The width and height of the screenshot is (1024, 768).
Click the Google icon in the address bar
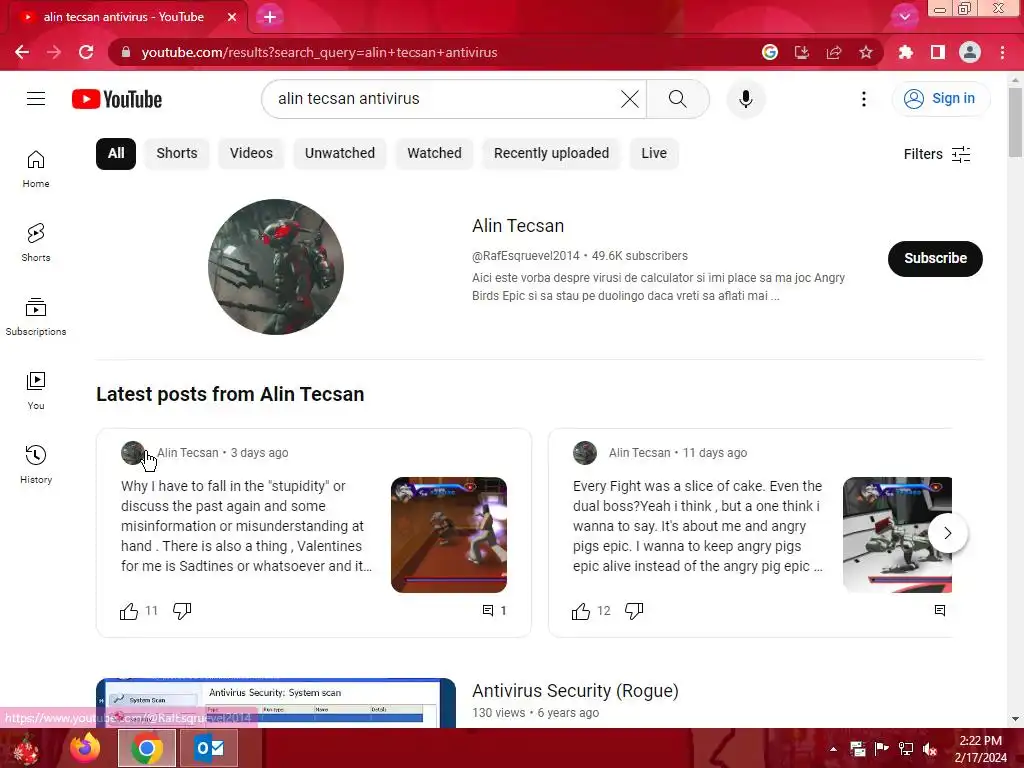(x=770, y=52)
